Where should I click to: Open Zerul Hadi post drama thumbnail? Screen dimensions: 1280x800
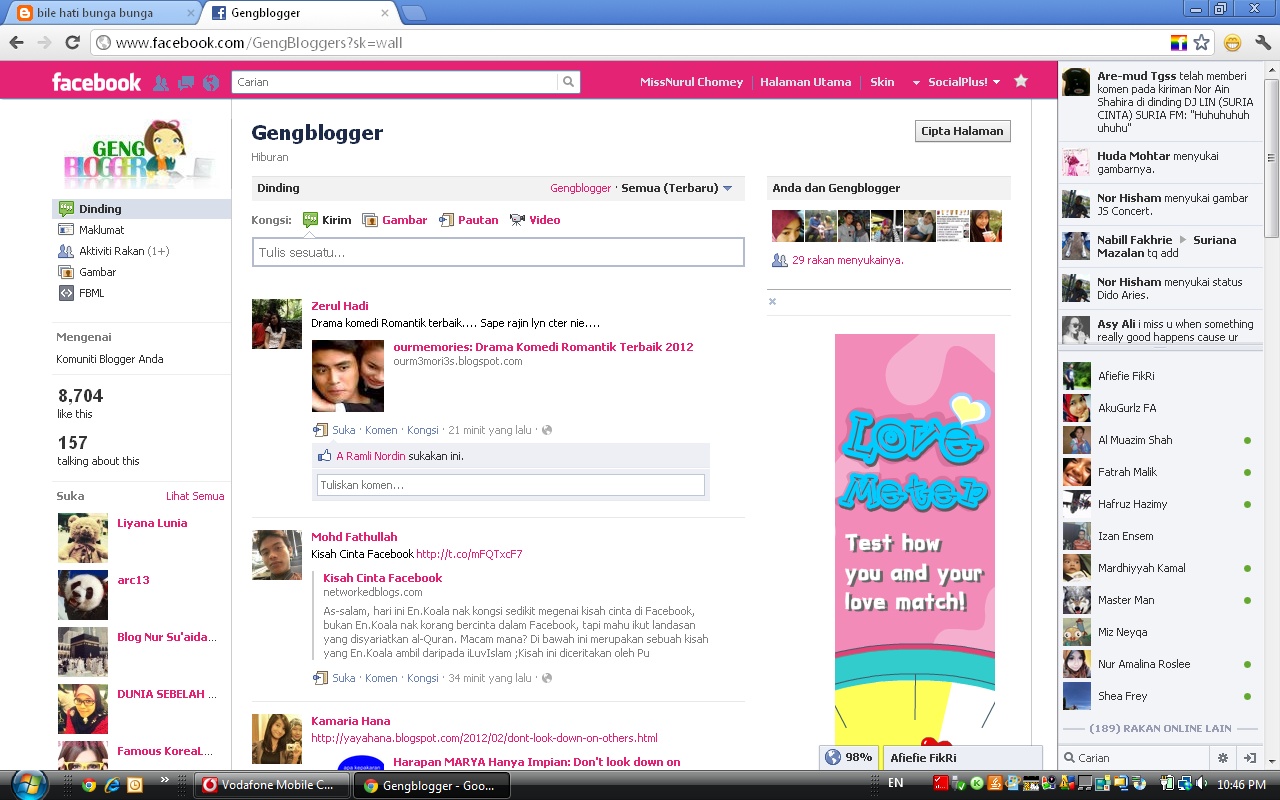(x=348, y=376)
